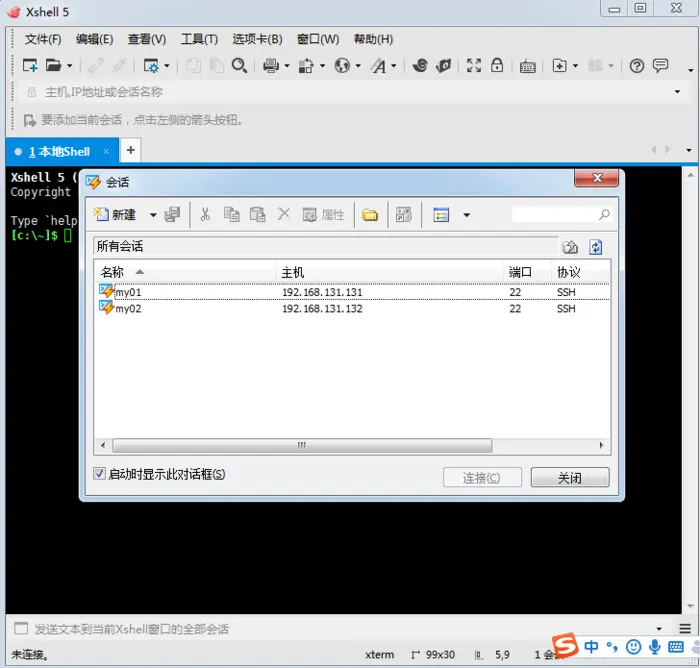Click the Print icon in toolbar
This screenshot has height=668, width=700.
pyautogui.click(x=271, y=66)
